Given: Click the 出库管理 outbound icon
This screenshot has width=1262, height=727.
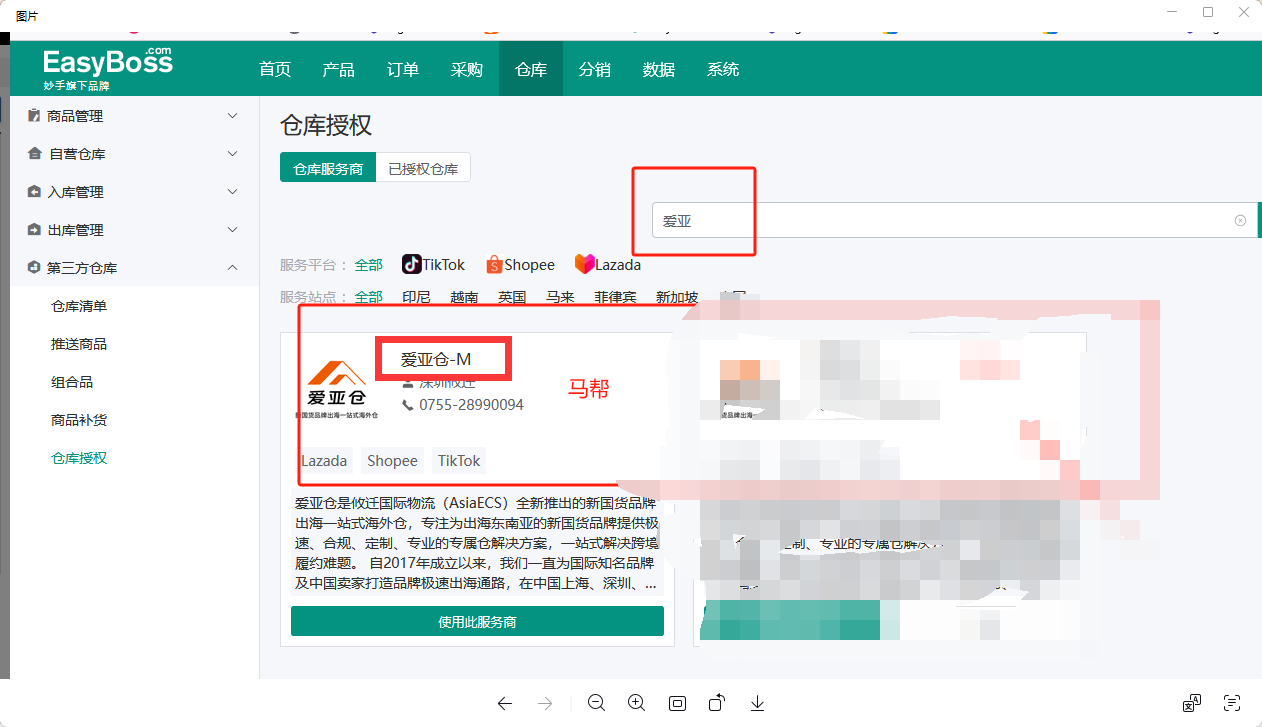Looking at the screenshot, I should coord(34,230).
